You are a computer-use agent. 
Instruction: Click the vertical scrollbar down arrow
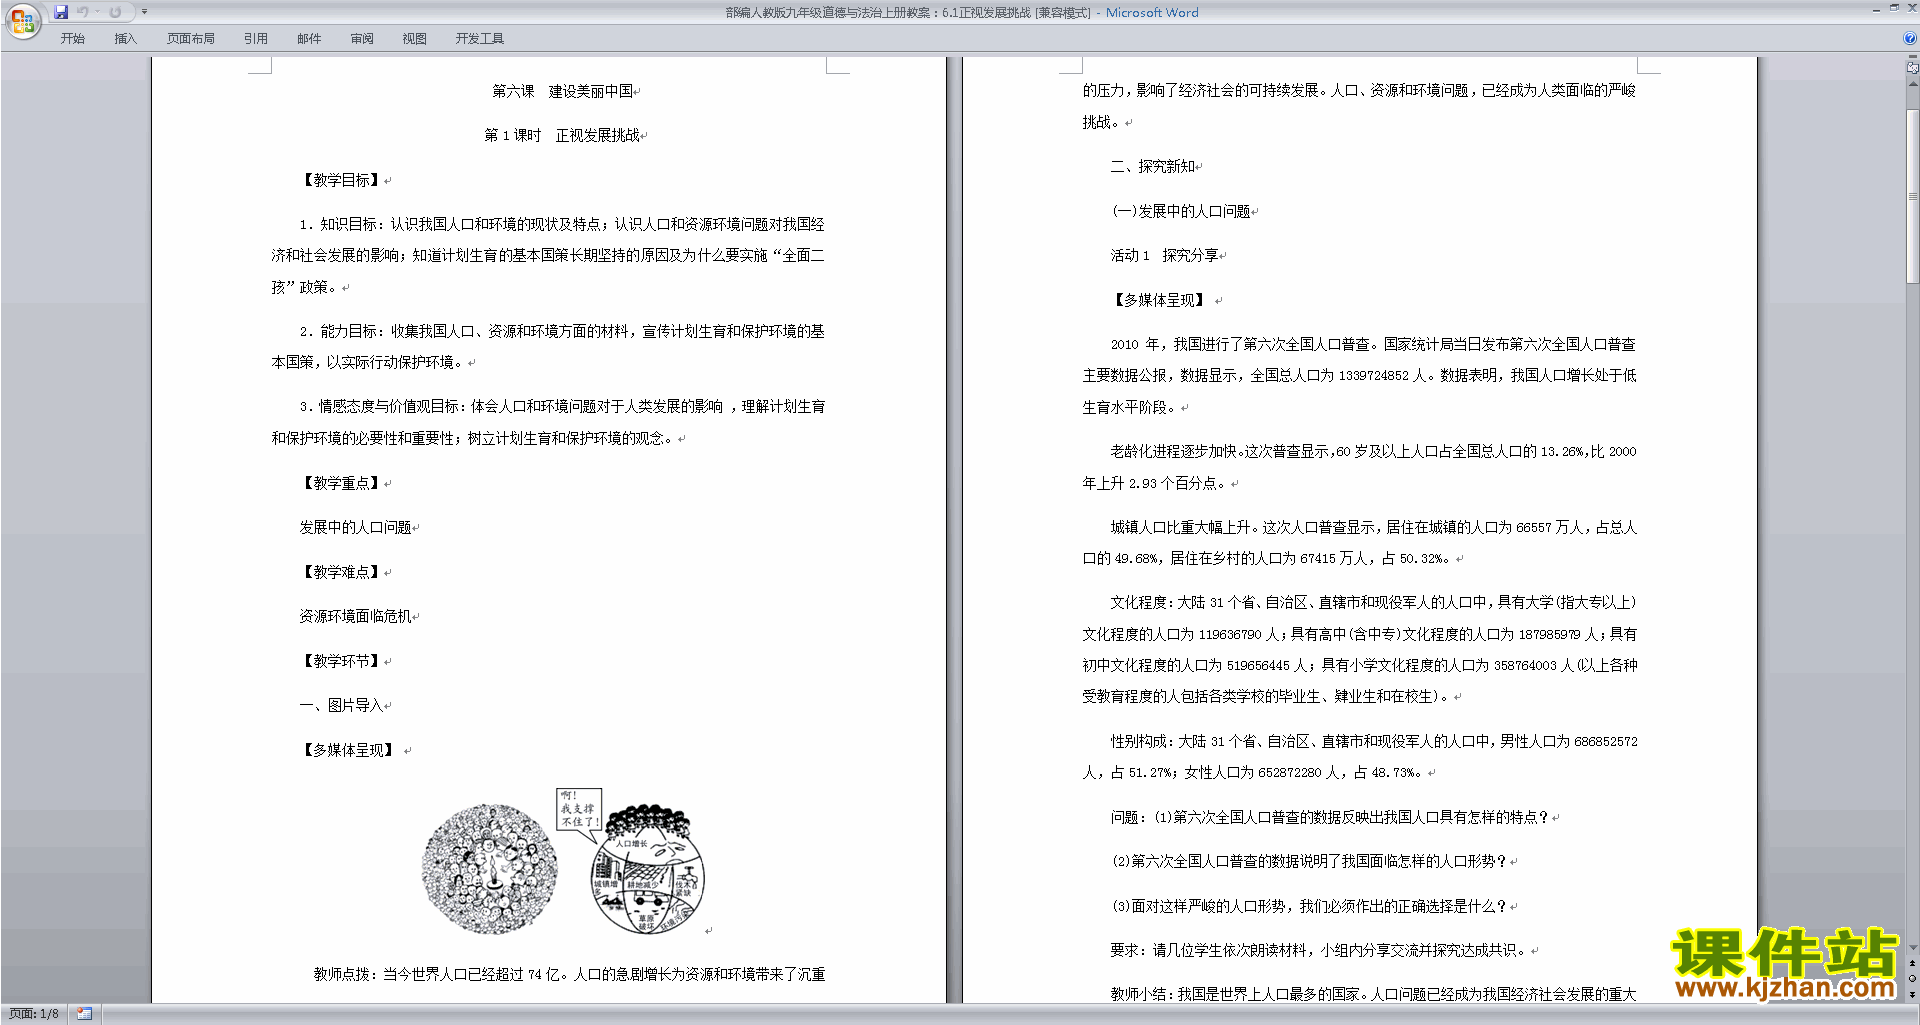(1912, 947)
